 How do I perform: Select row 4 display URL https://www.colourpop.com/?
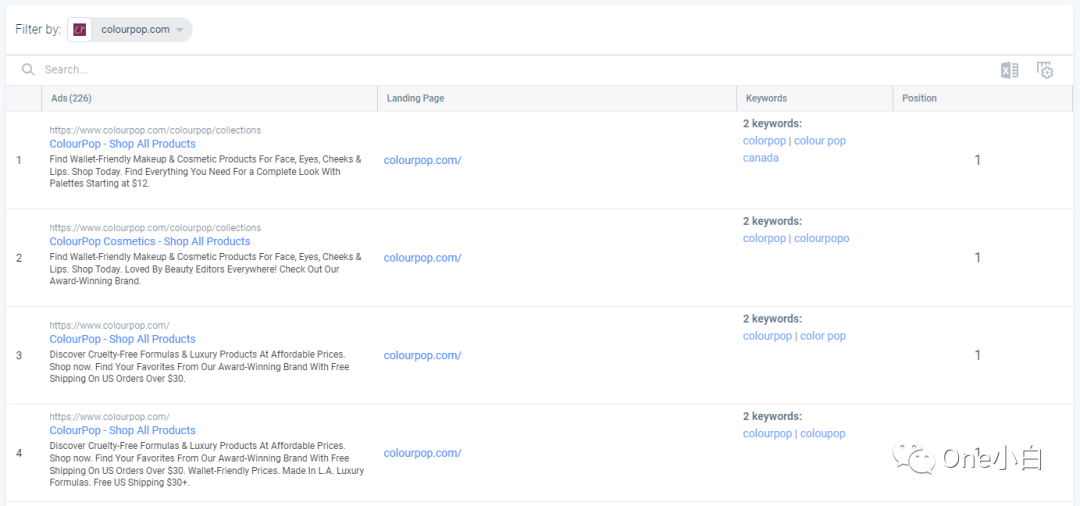coord(110,417)
